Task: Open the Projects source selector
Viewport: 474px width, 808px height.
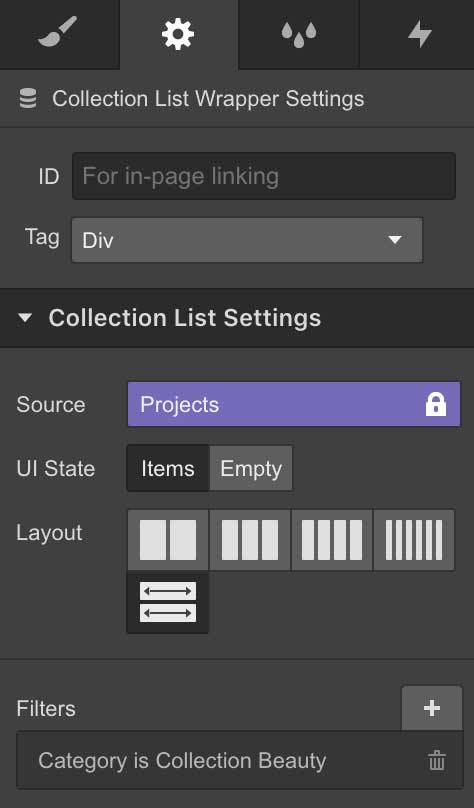Action: tap(294, 405)
